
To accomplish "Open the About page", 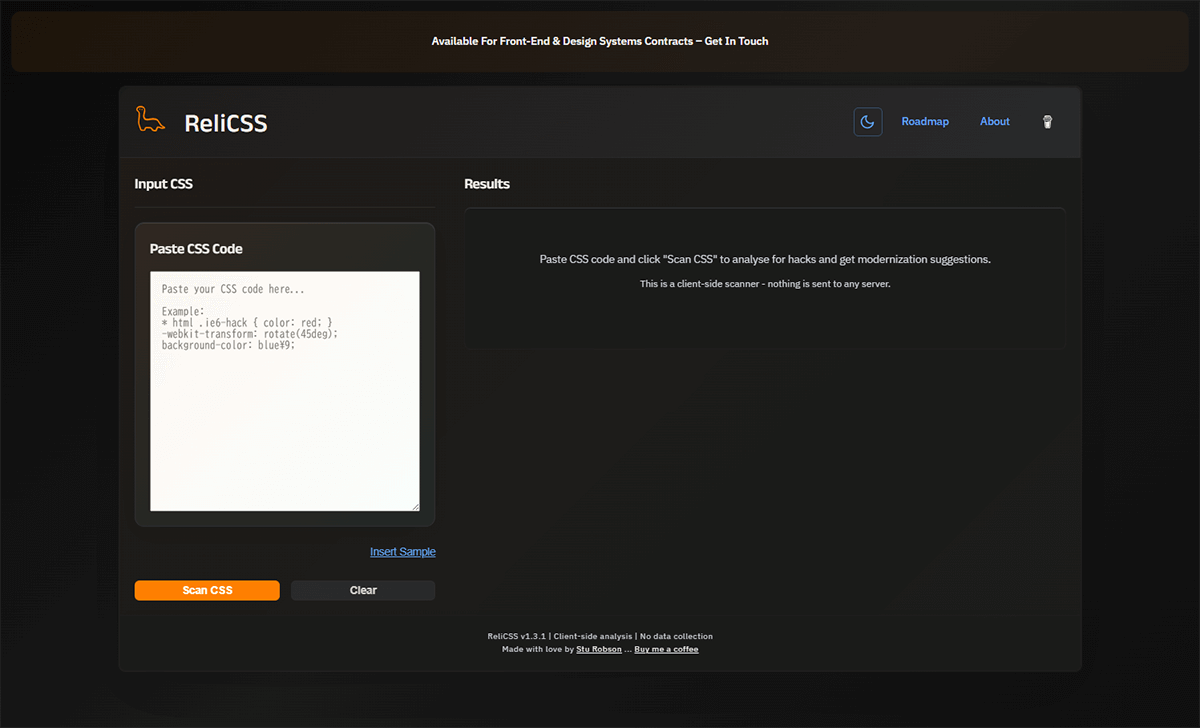I will 994,122.
